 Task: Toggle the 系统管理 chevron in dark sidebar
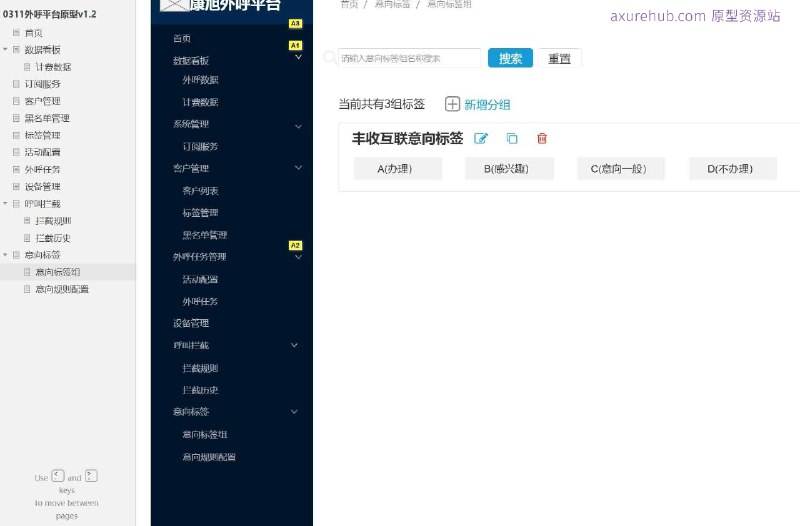[298, 126]
